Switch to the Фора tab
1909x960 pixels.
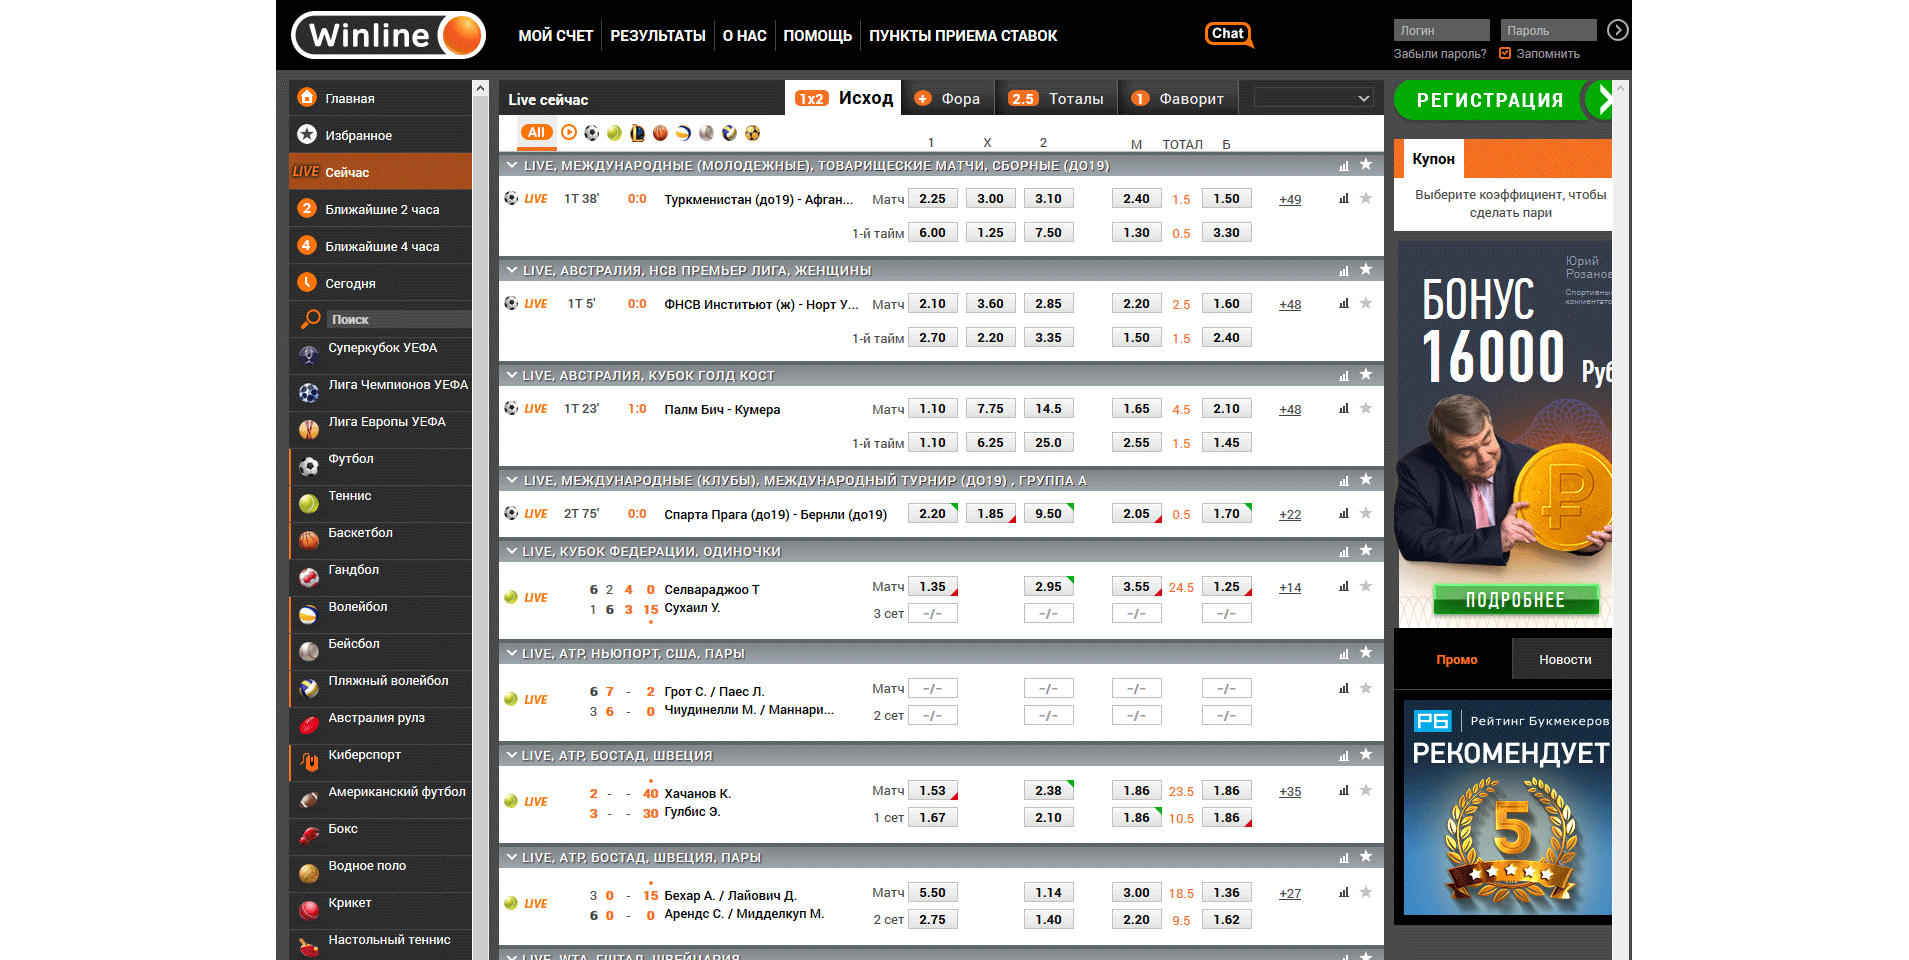(948, 98)
